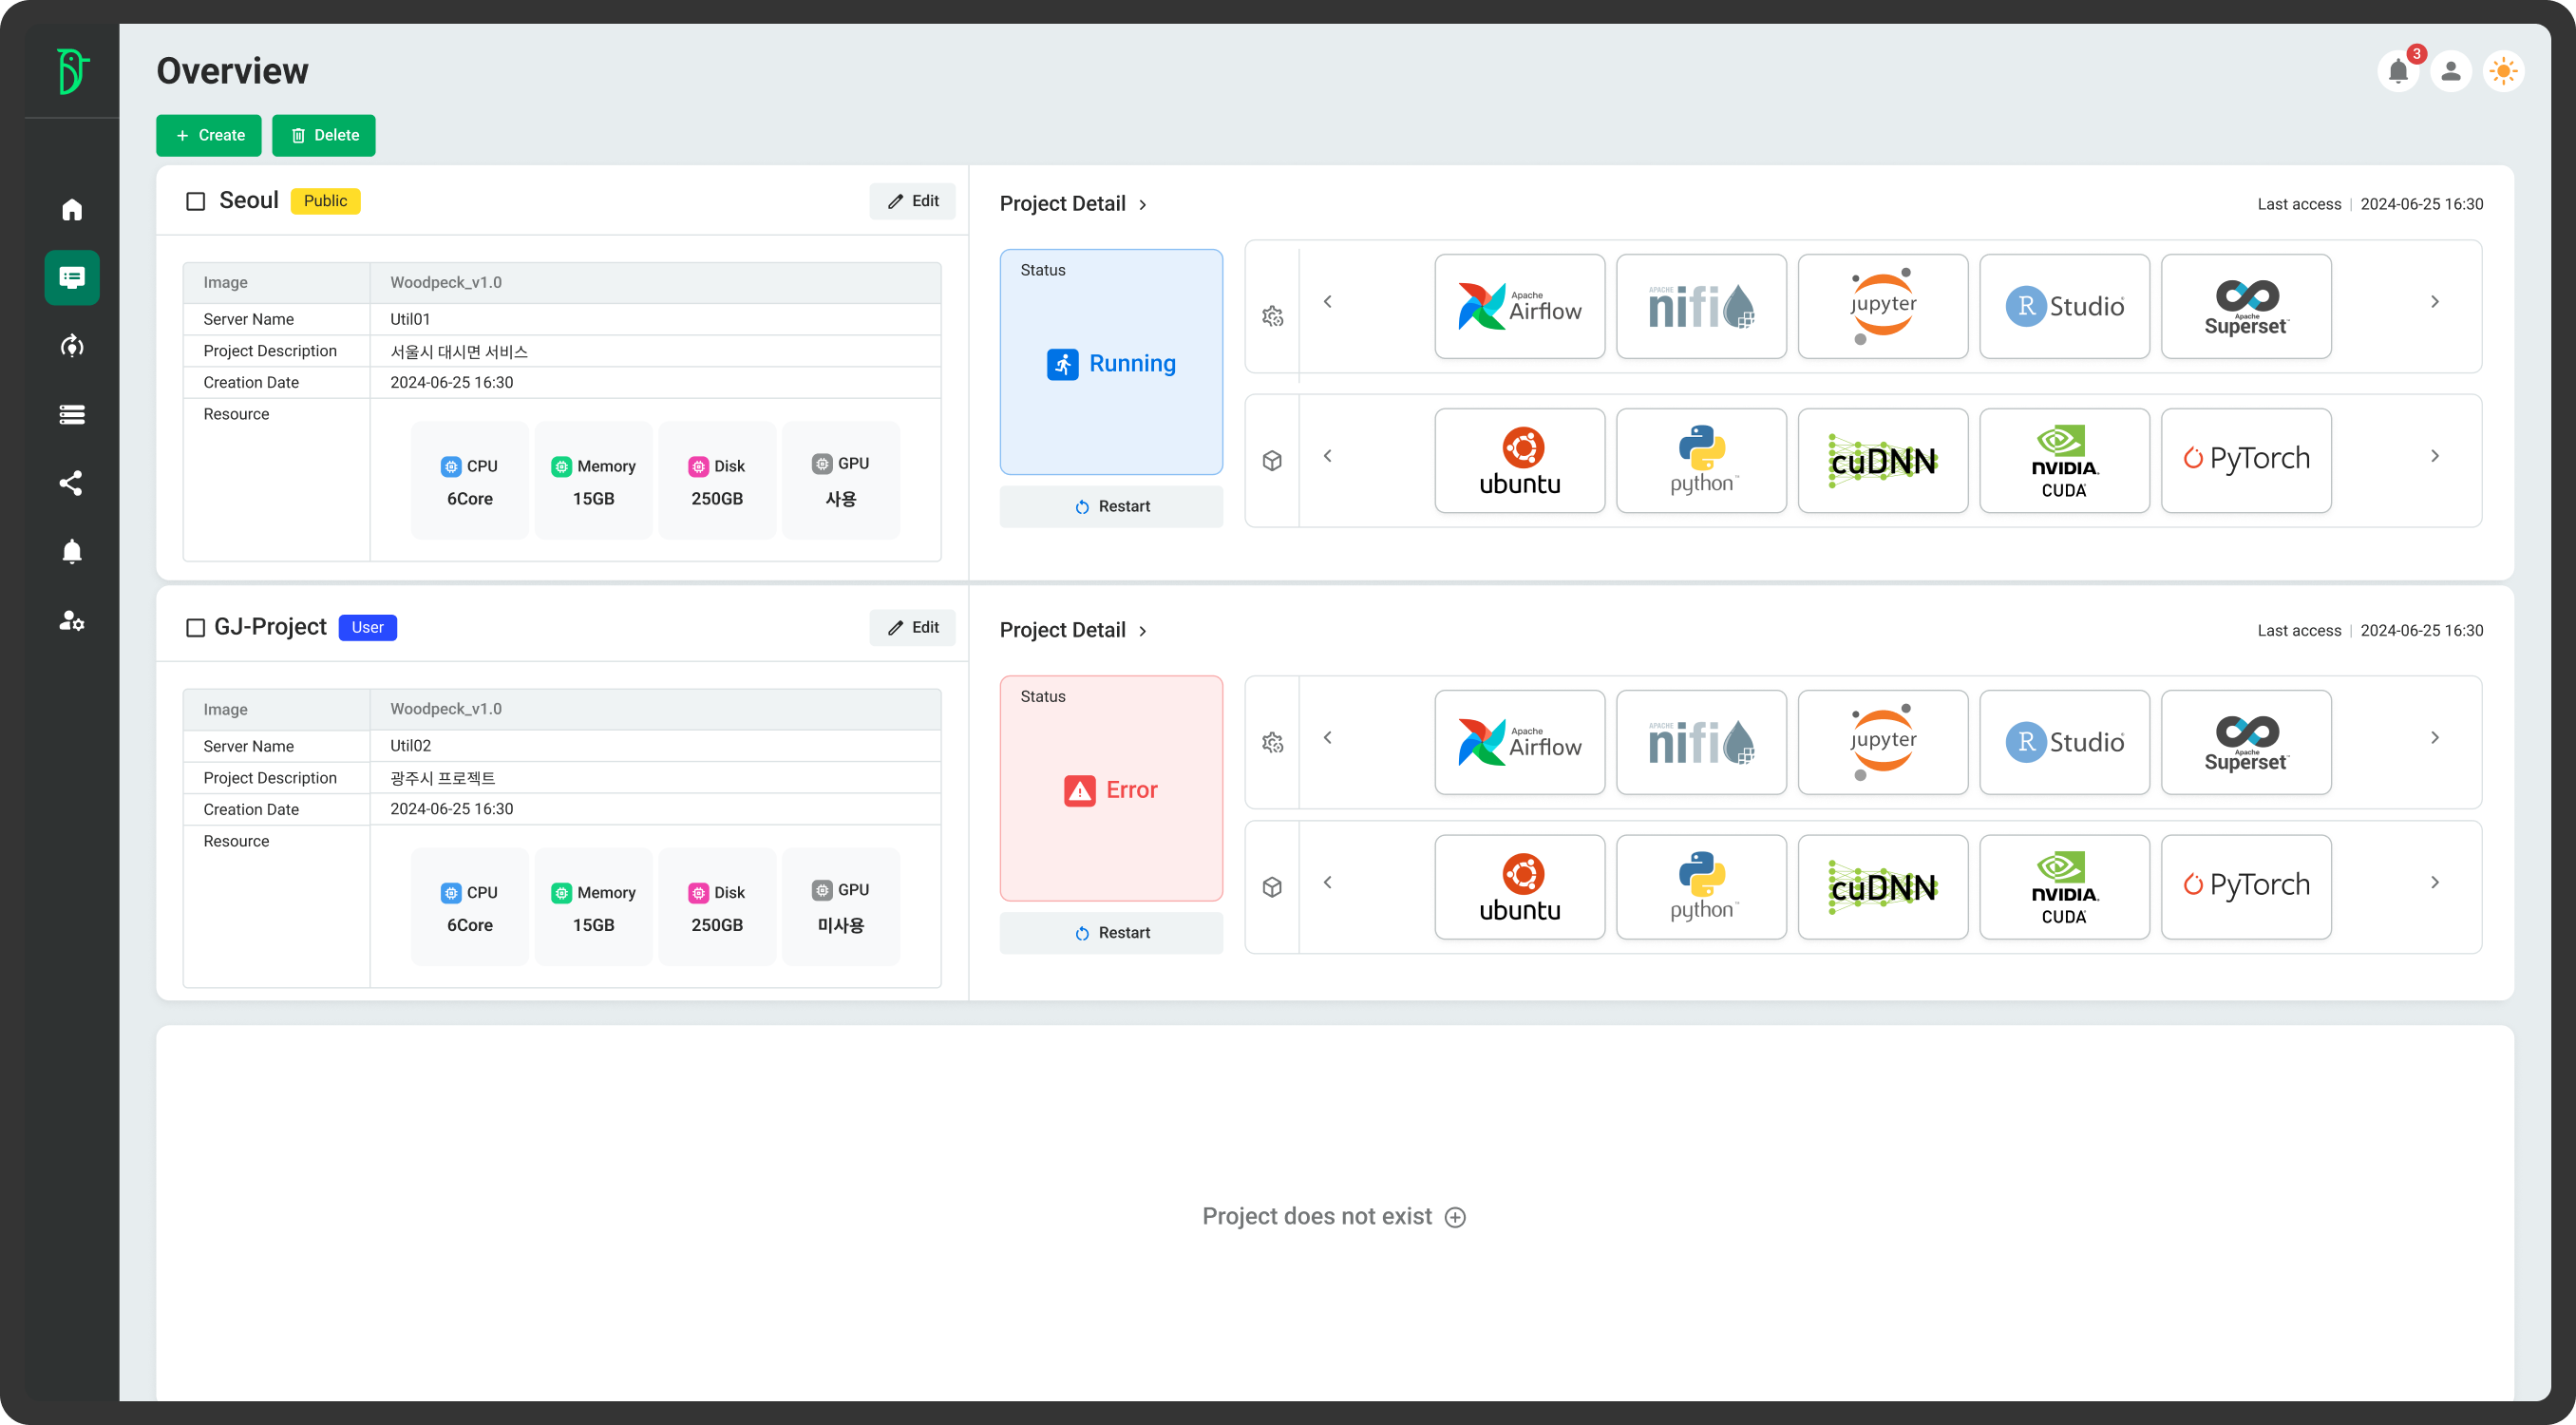The height and width of the screenshot is (1425, 2576).
Task: Click the yellow Public badge
Action: pos(325,201)
